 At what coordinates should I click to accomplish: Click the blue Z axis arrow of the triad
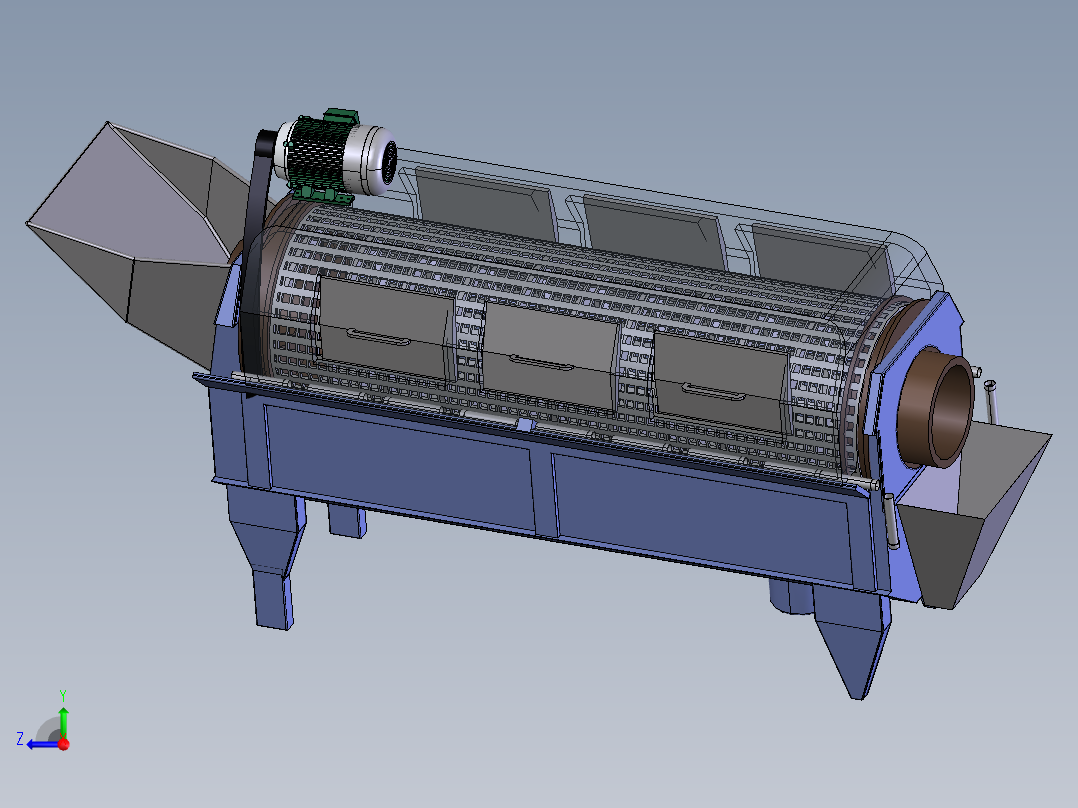(41, 744)
